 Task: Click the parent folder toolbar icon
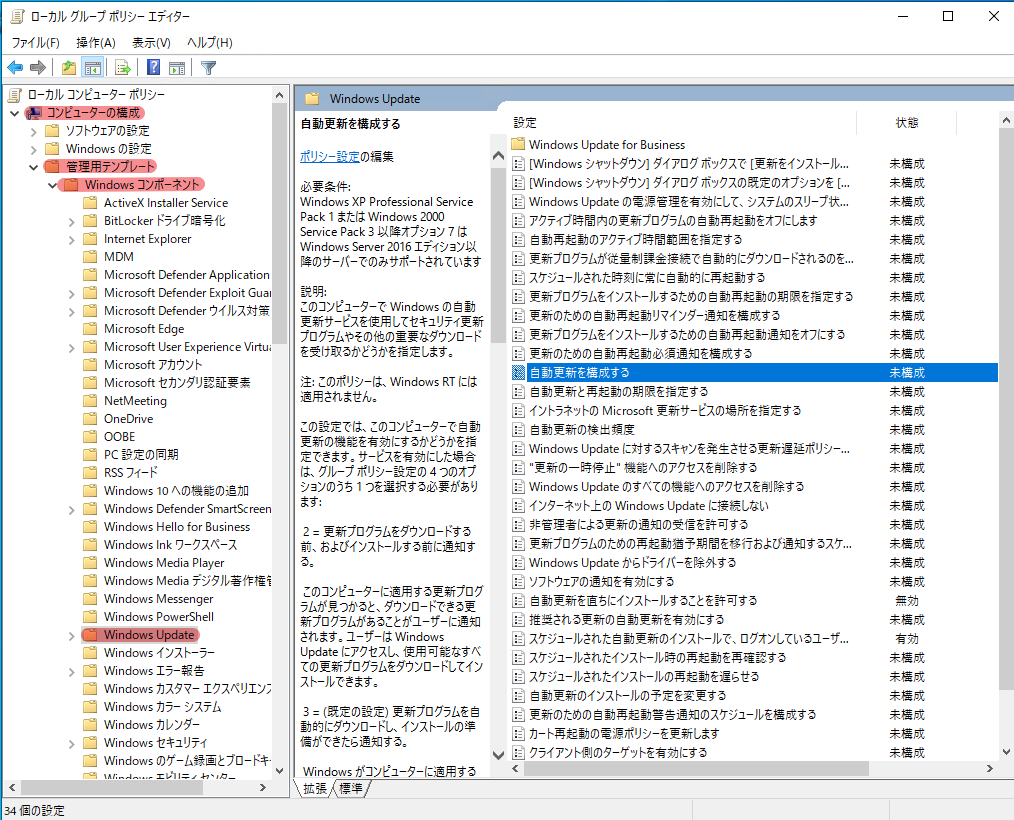coord(68,67)
